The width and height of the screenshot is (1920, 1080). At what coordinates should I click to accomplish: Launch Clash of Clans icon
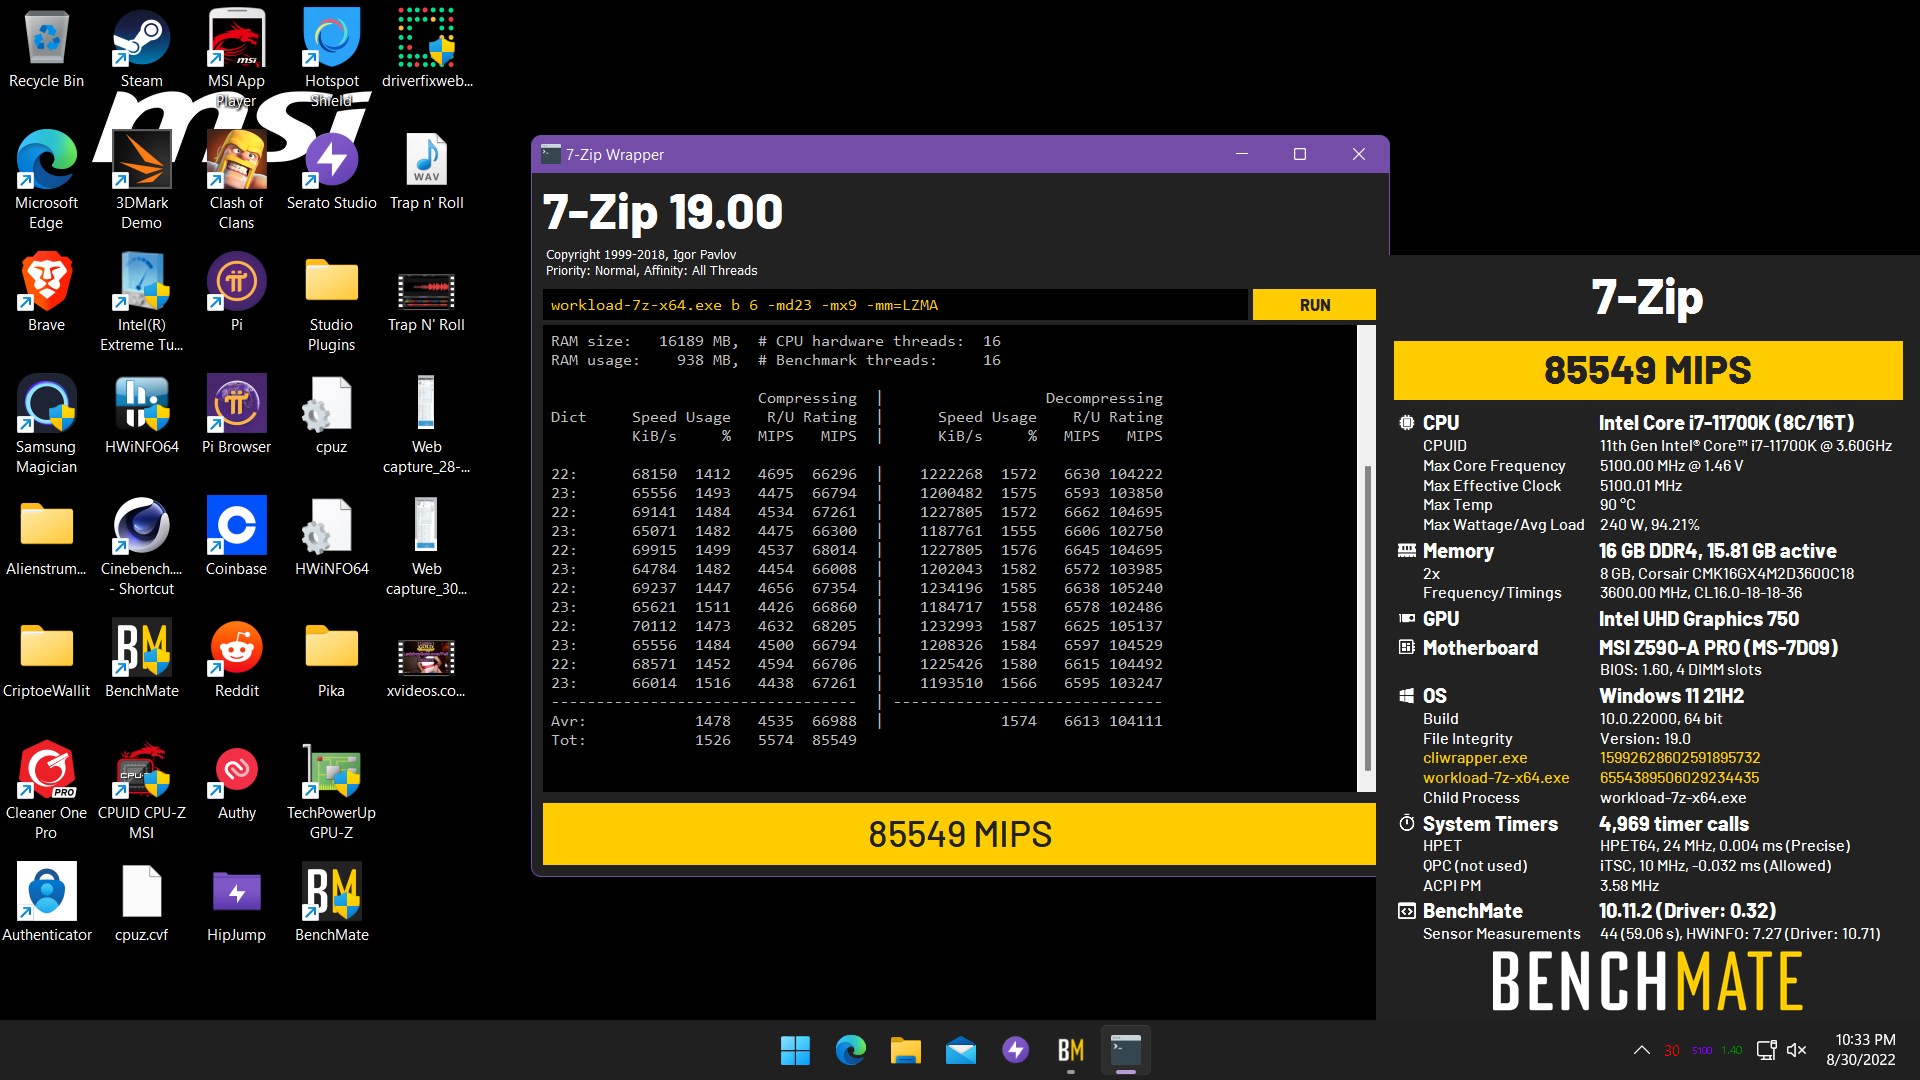236,180
